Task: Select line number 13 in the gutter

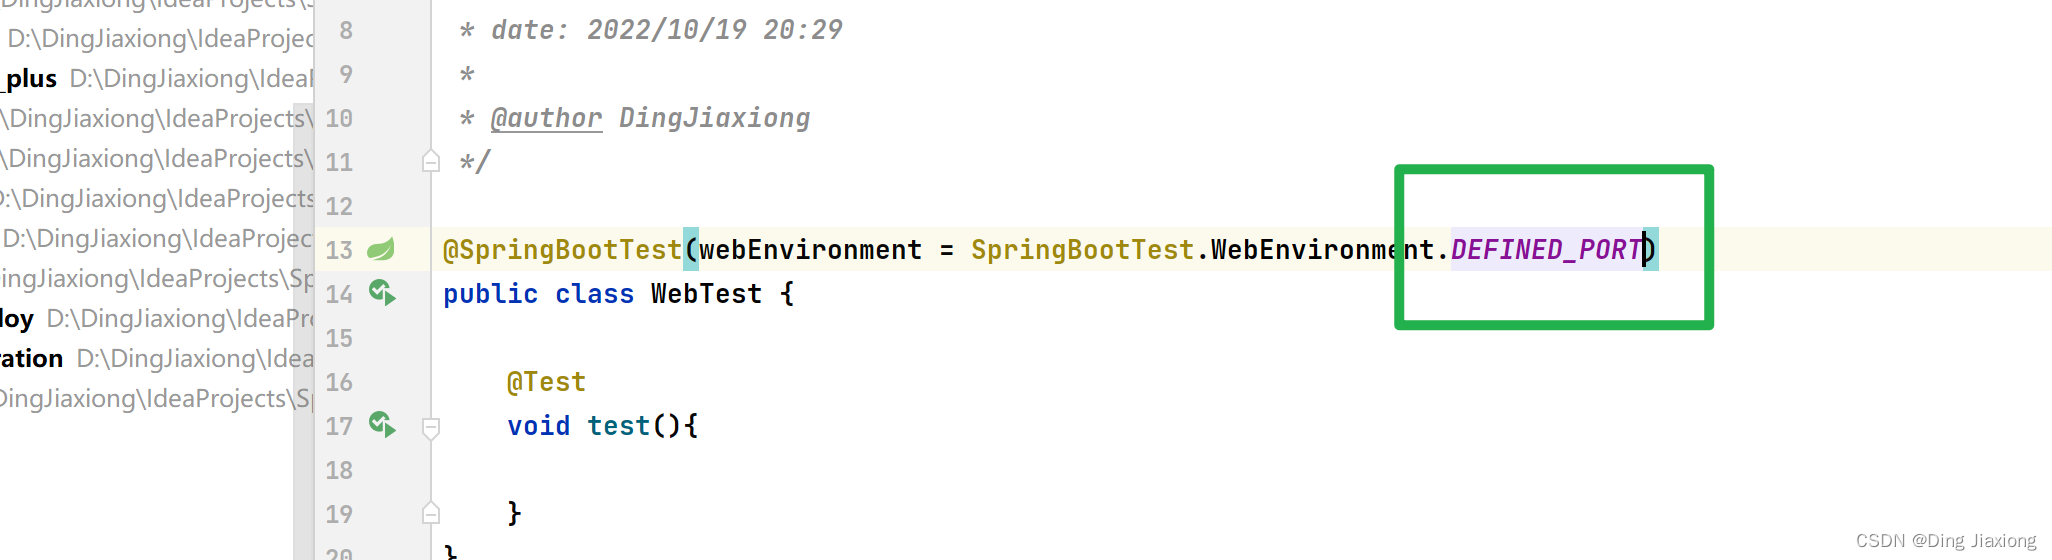Action: 339,250
